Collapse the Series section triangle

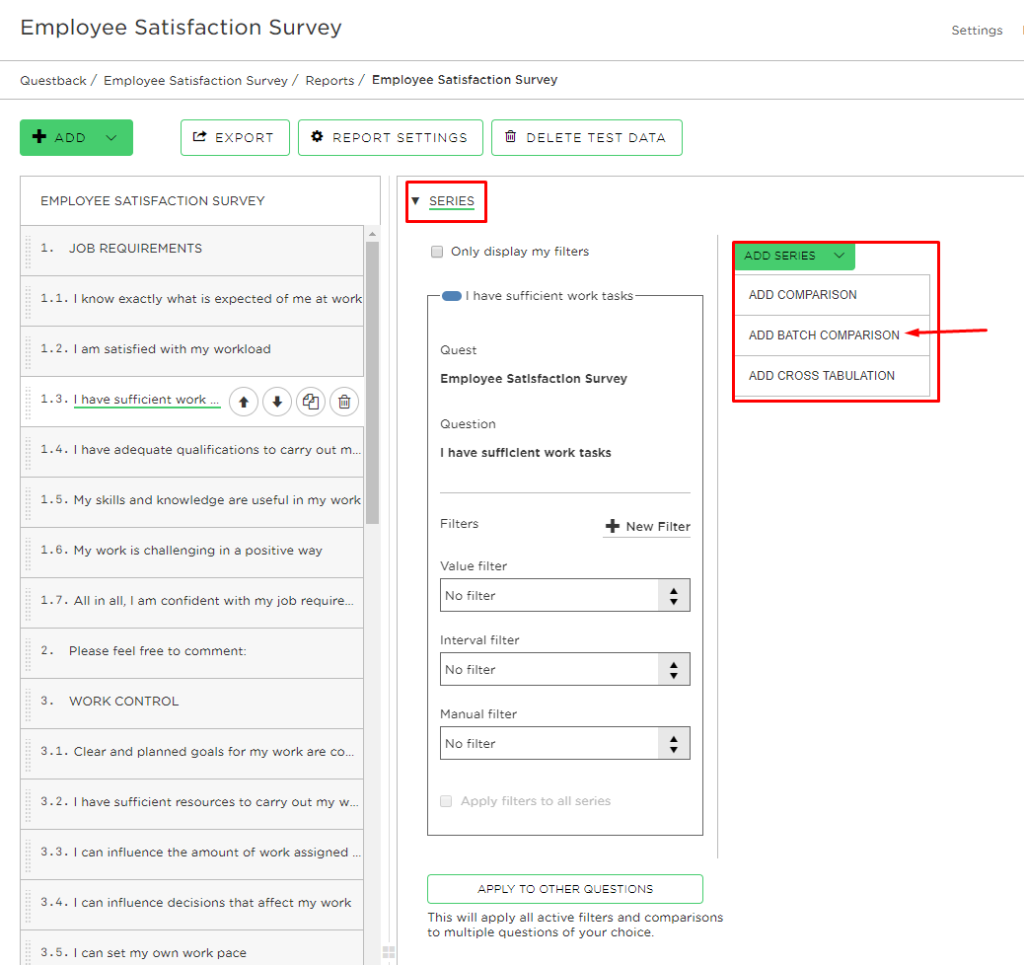click(415, 200)
